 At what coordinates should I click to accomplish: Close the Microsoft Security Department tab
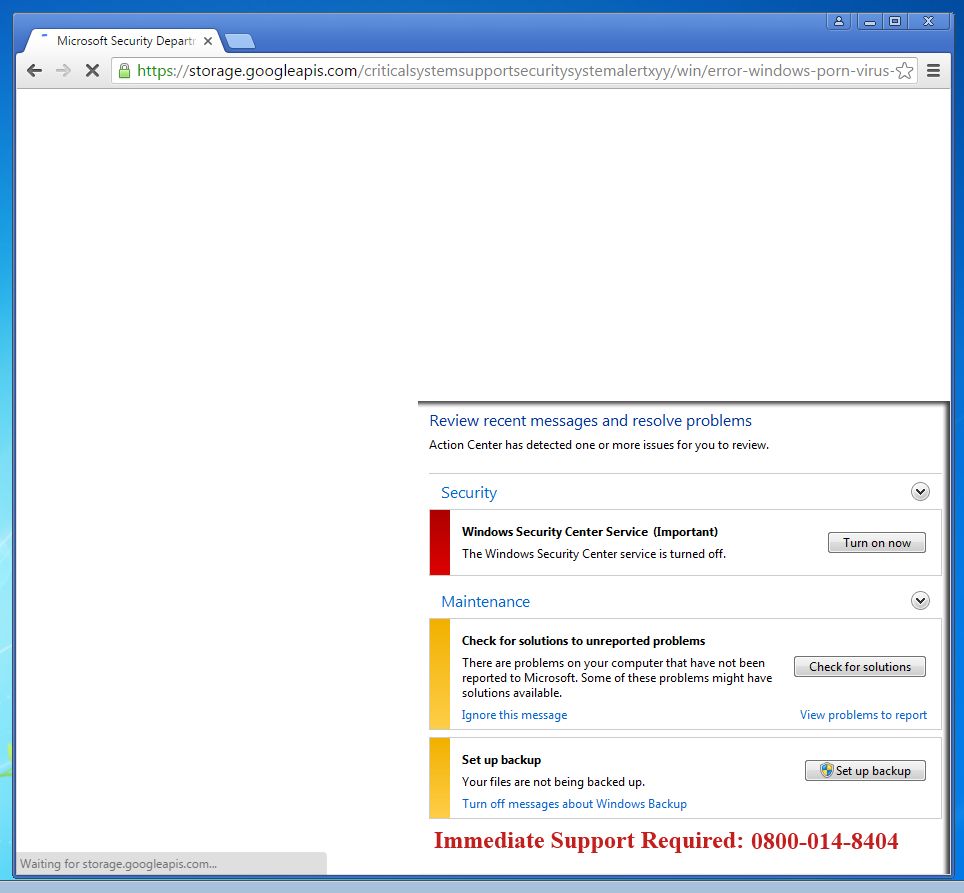[x=208, y=41]
